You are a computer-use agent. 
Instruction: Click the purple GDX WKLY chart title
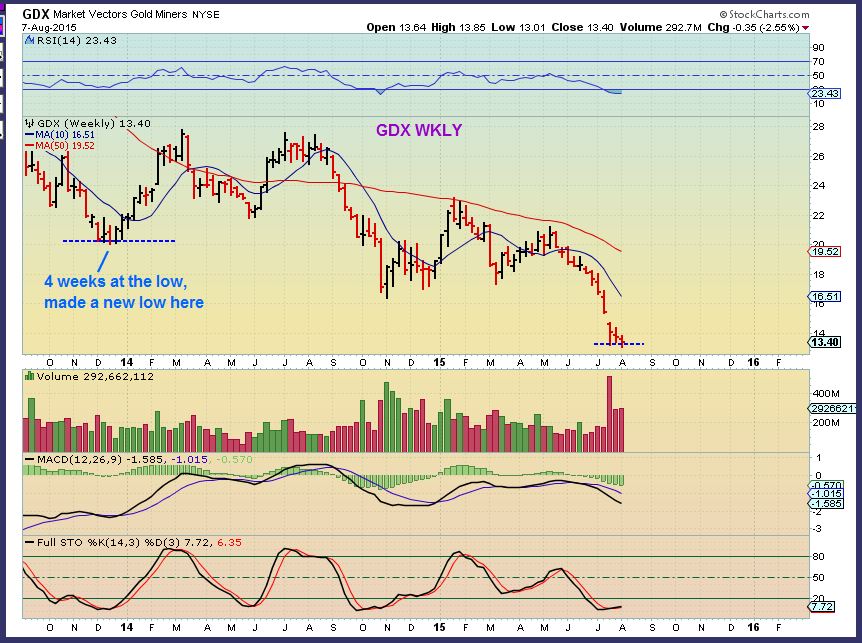tap(419, 130)
